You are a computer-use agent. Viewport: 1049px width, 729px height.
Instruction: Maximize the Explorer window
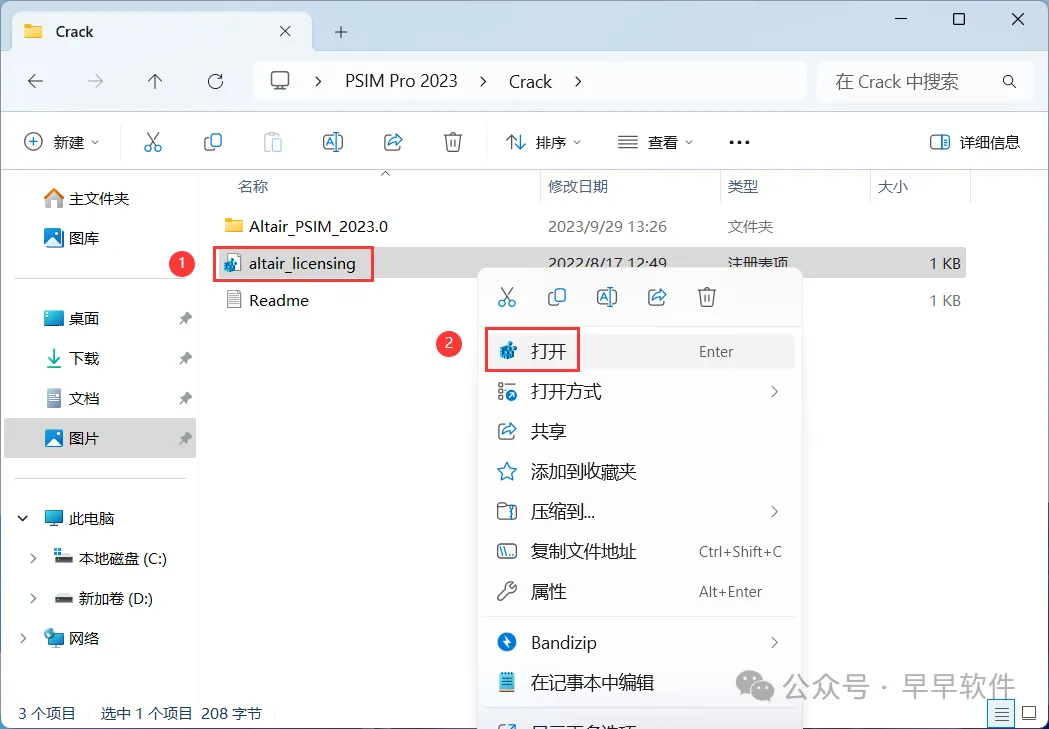click(x=959, y=19)
